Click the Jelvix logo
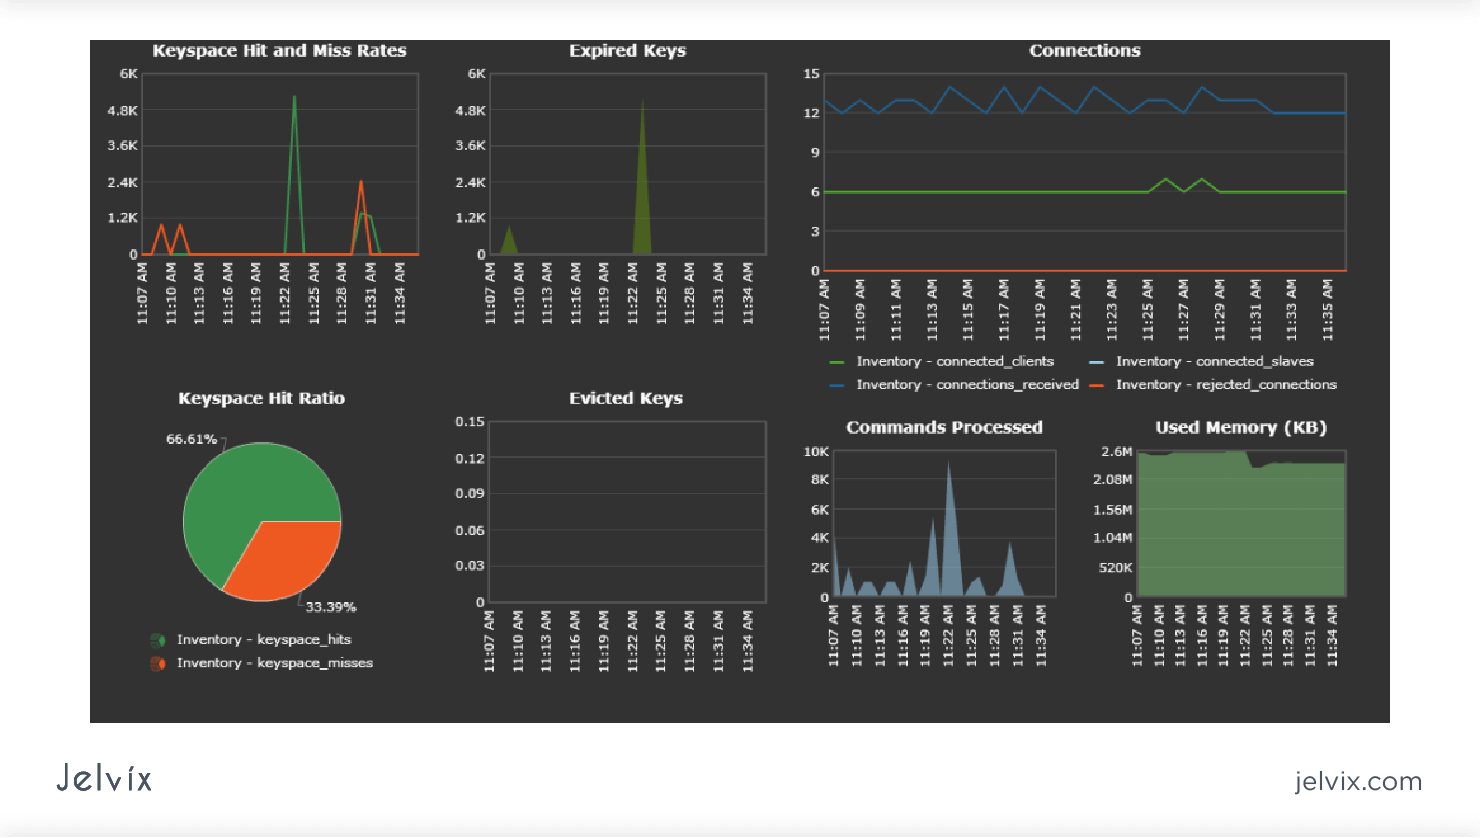 tap(103, 778)
